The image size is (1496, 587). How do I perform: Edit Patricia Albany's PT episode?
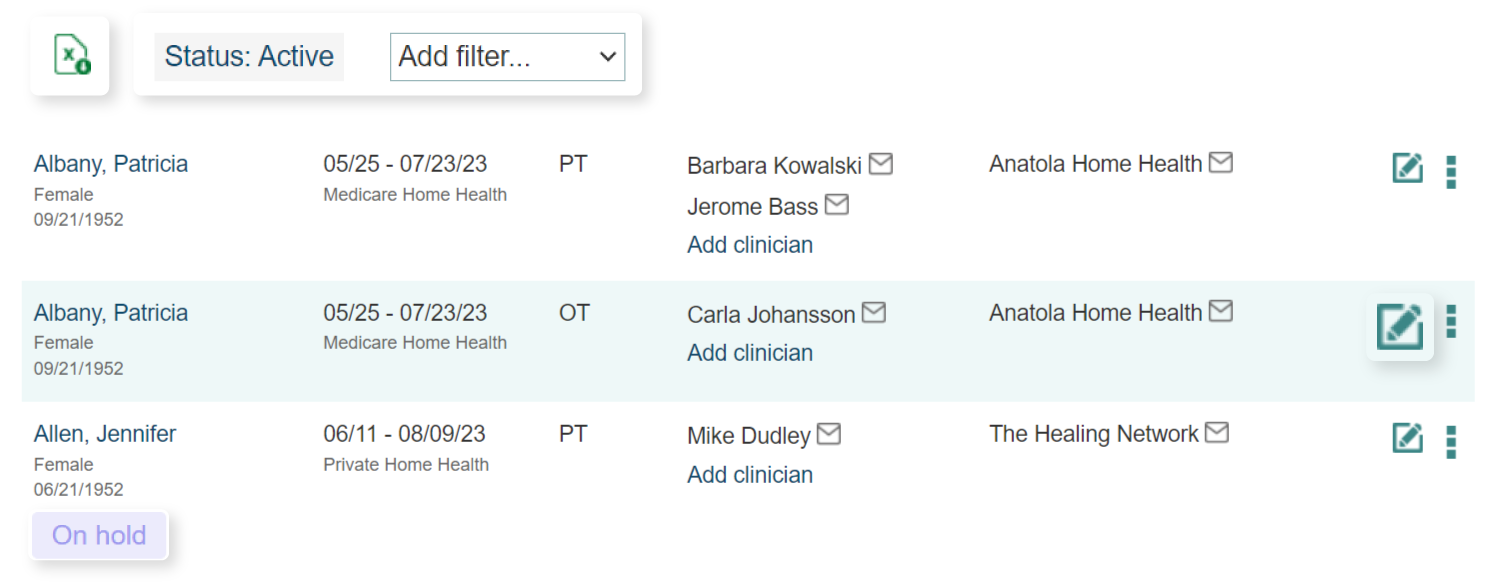point(1407,168)
